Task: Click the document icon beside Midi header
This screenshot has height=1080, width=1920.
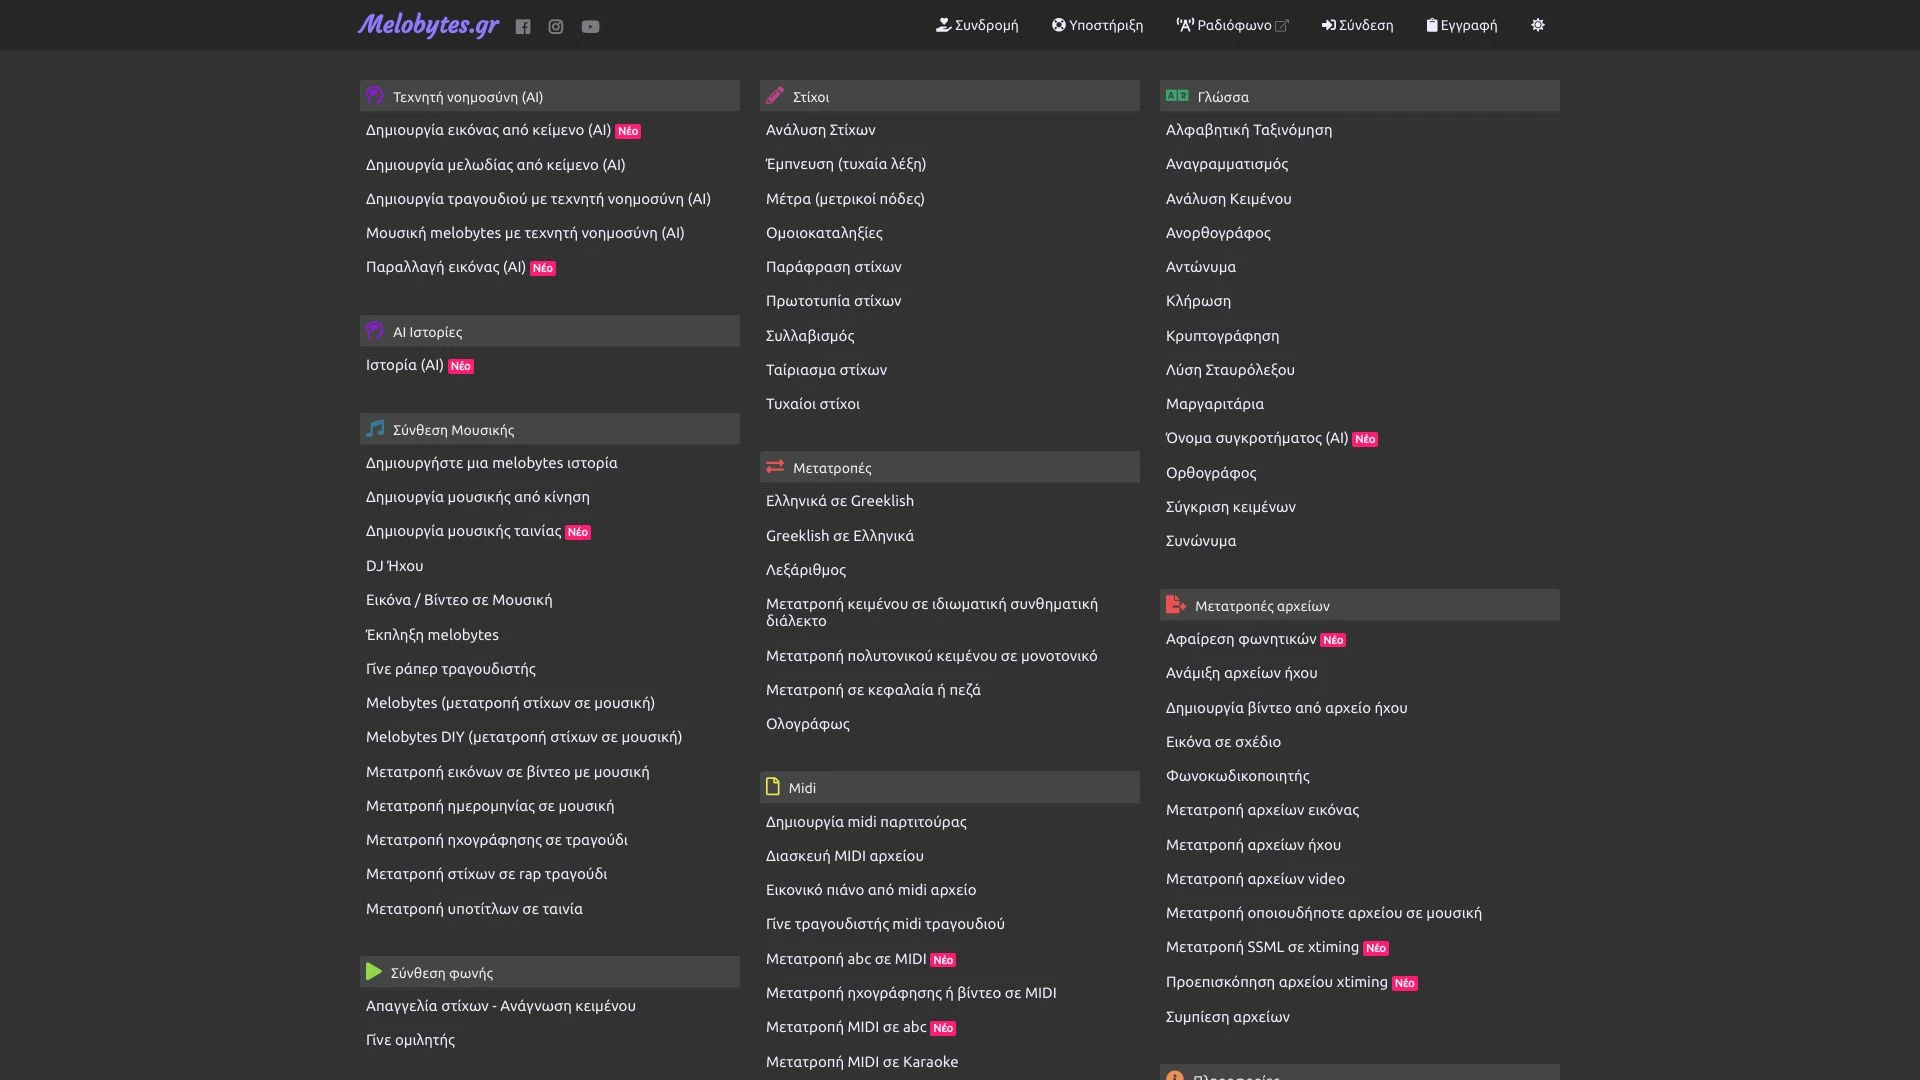Action: 774,786
